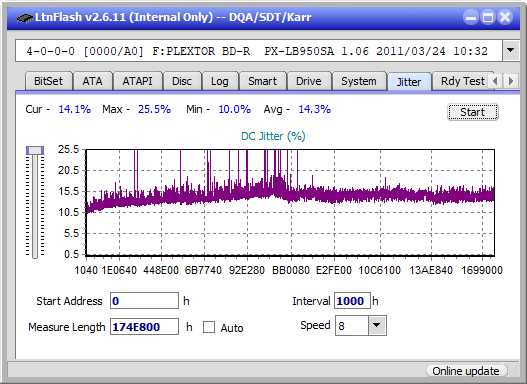Open the Drive tab

tap(309, 81)
